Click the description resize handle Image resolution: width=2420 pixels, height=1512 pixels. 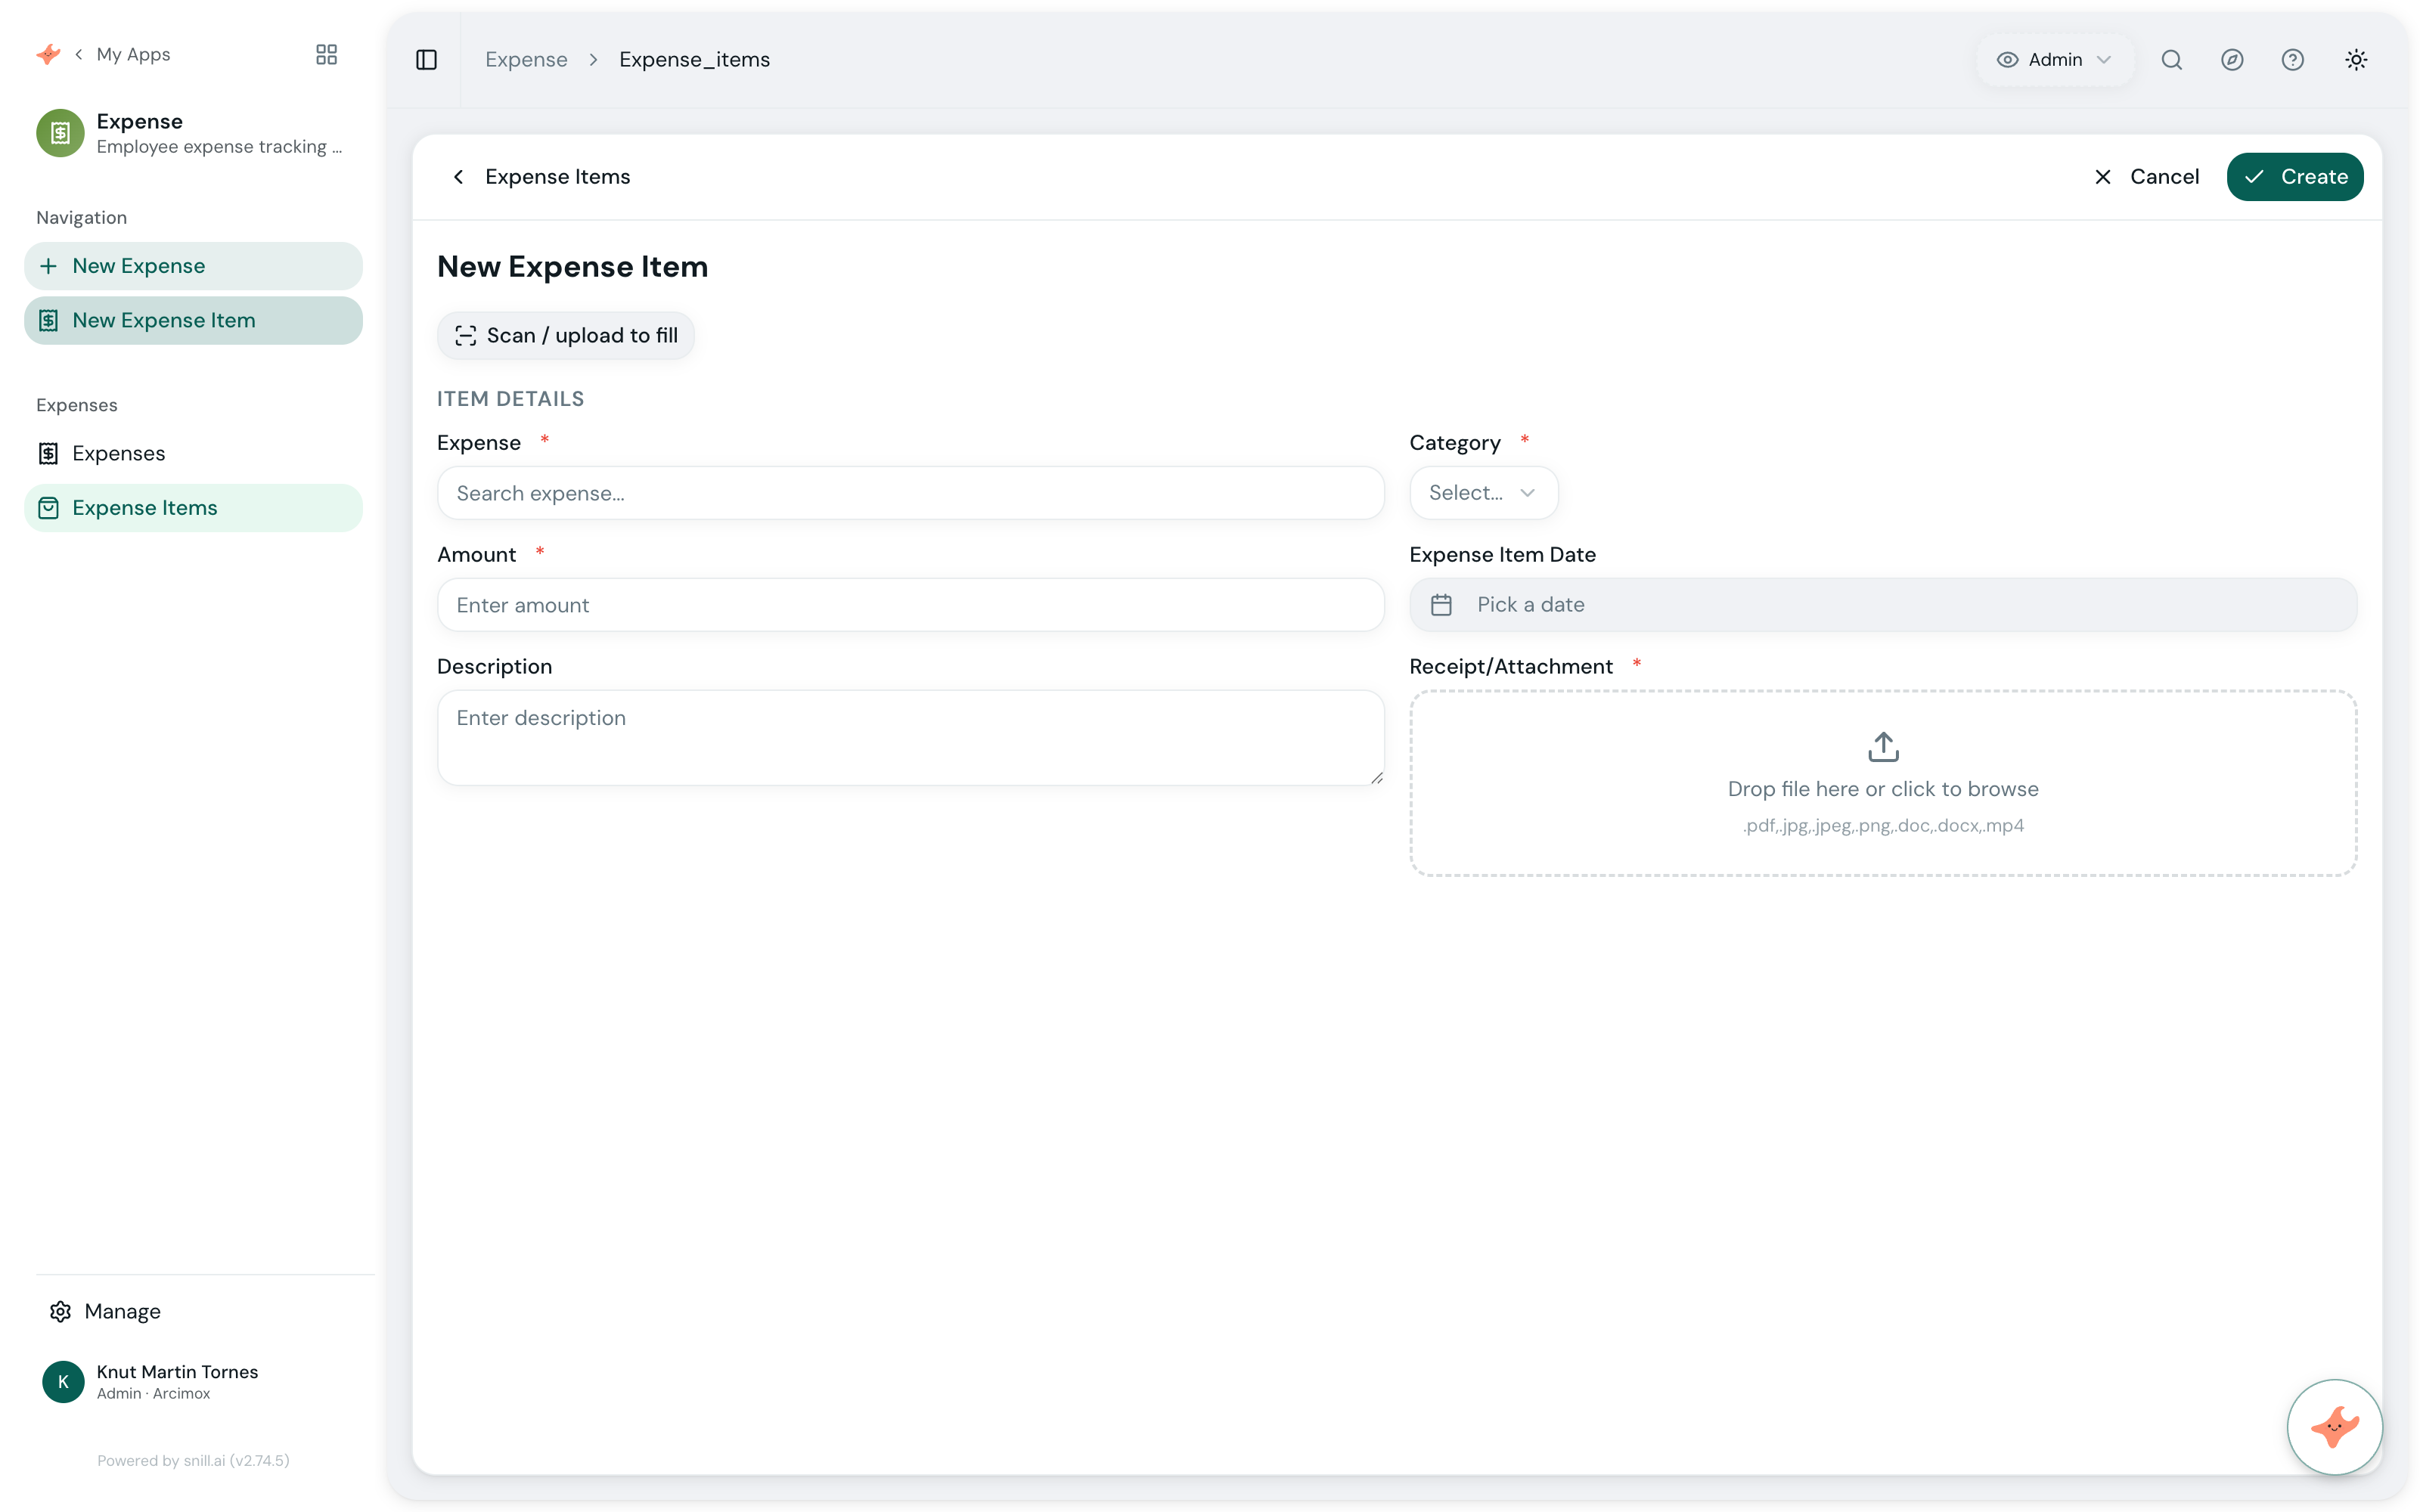(1376, 777)
